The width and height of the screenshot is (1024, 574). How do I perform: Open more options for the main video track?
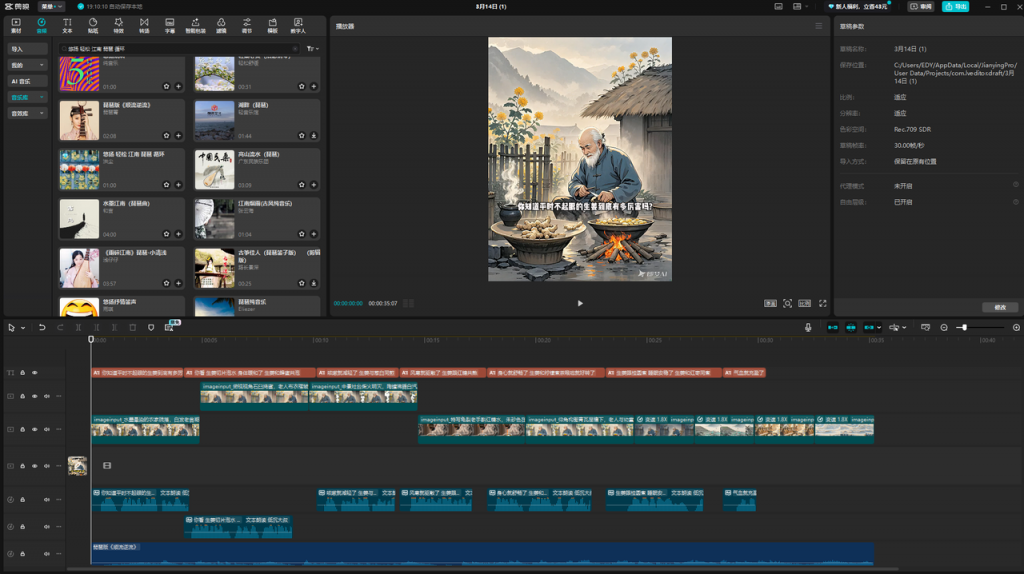tap(59, 466)
